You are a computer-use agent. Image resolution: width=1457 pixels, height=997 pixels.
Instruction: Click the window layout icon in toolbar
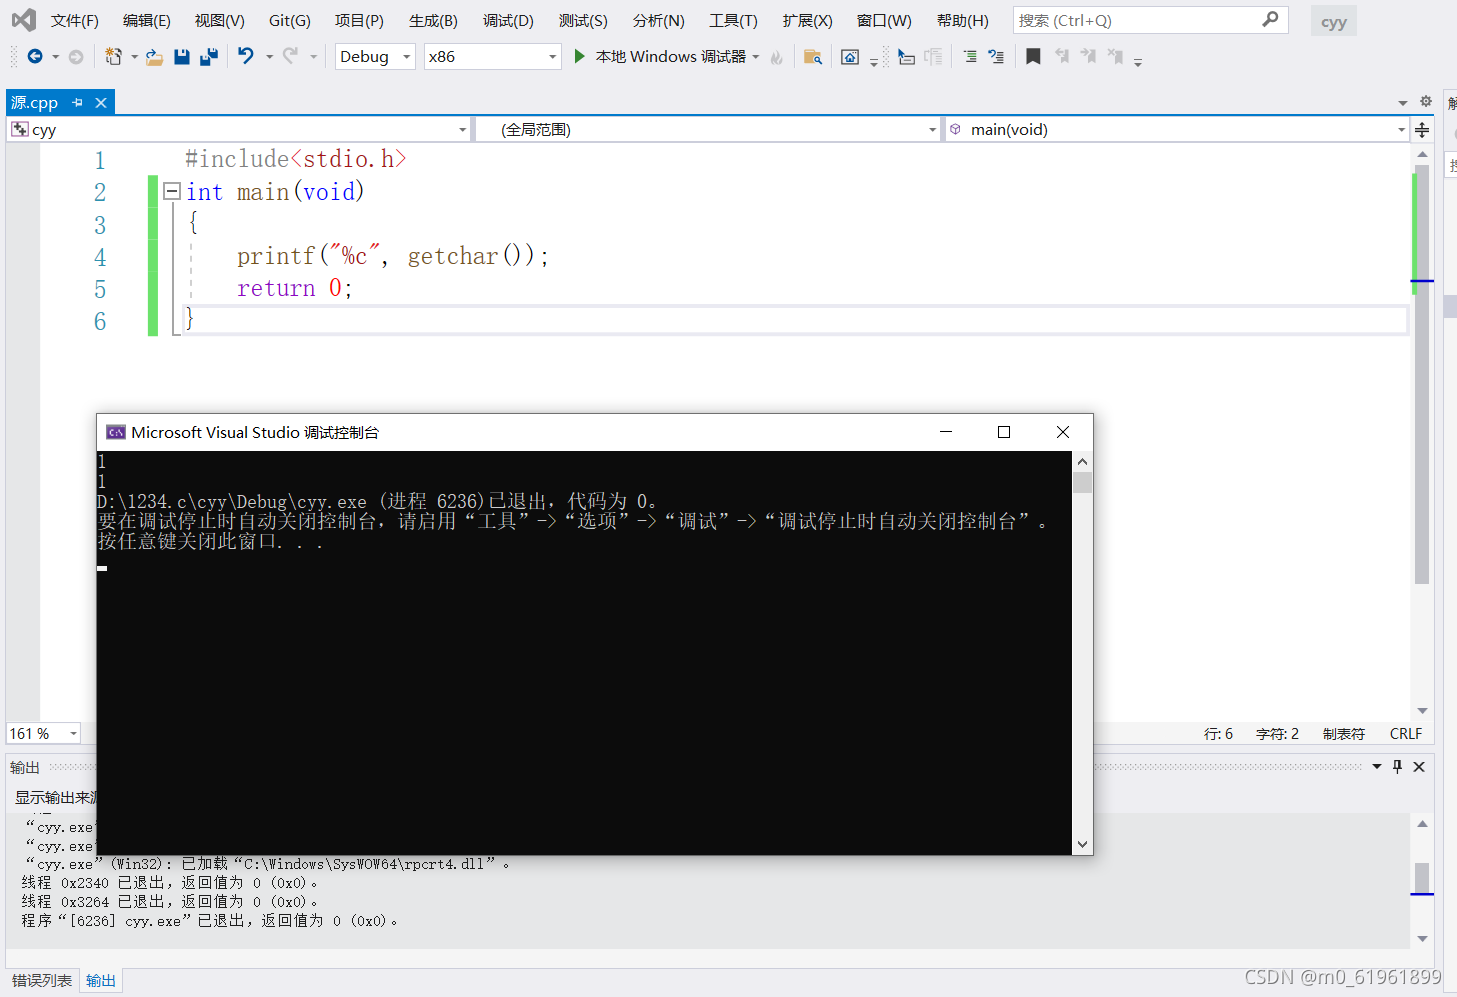[x=849, y=57]
